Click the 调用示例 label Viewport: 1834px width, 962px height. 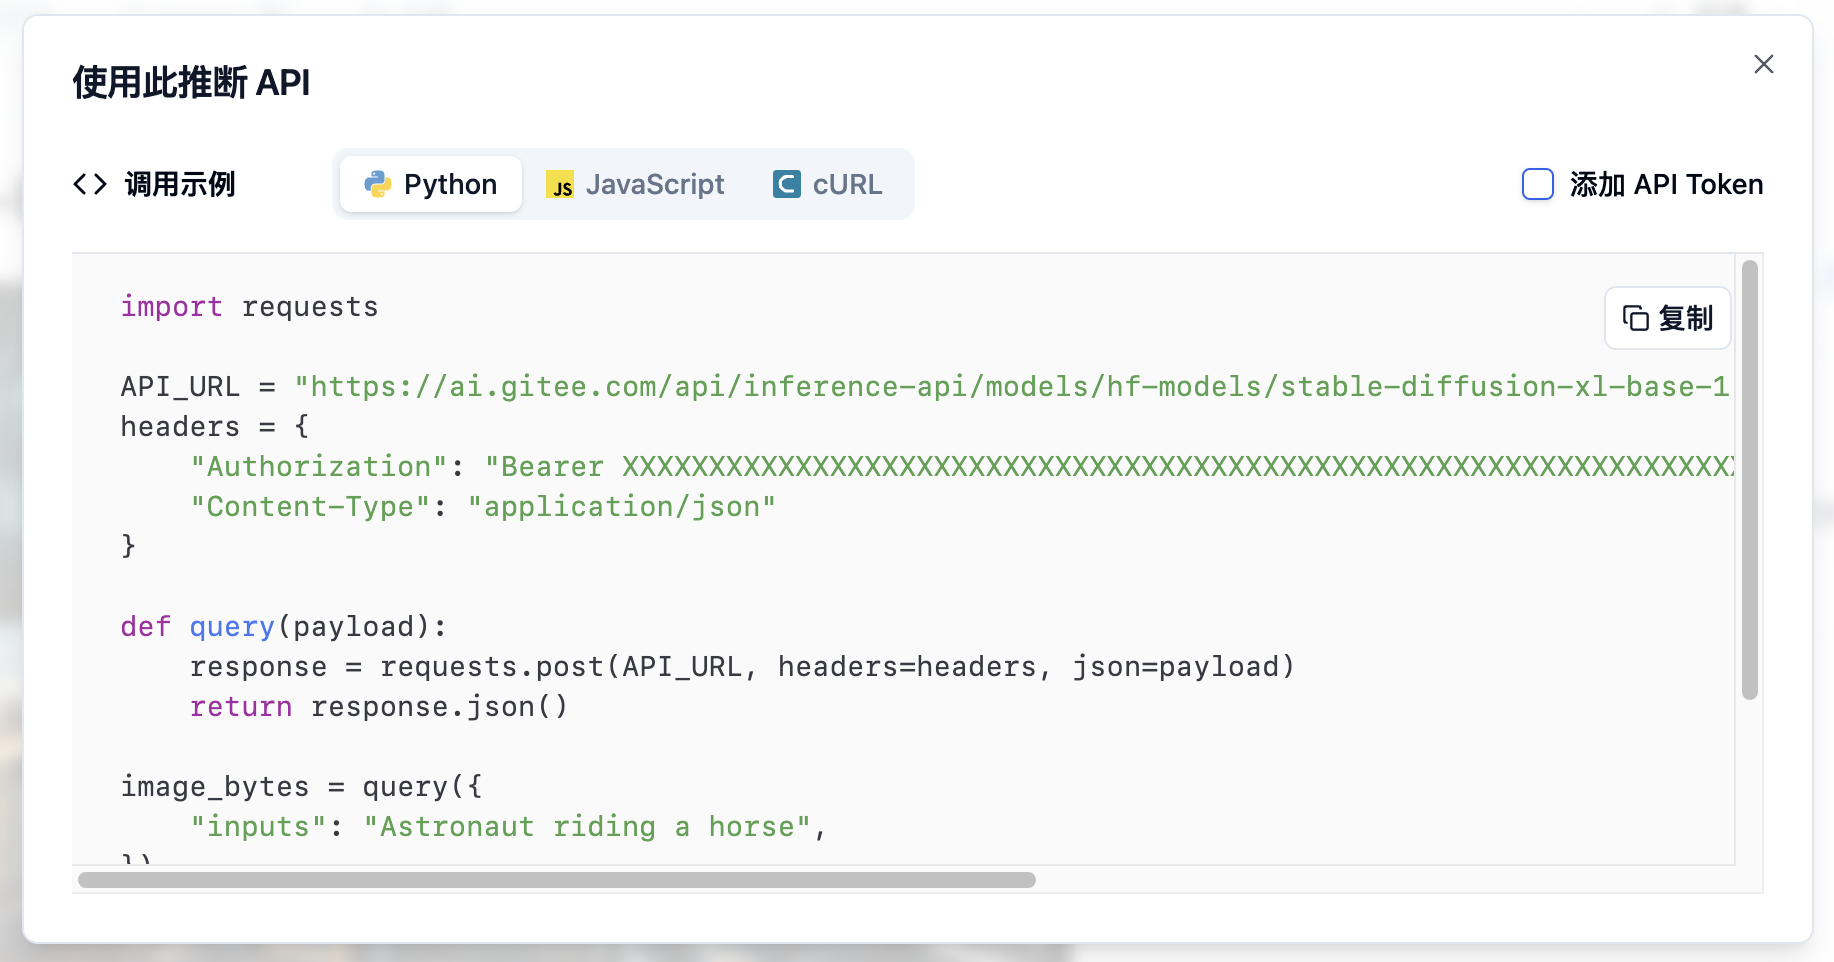(180, 184)
